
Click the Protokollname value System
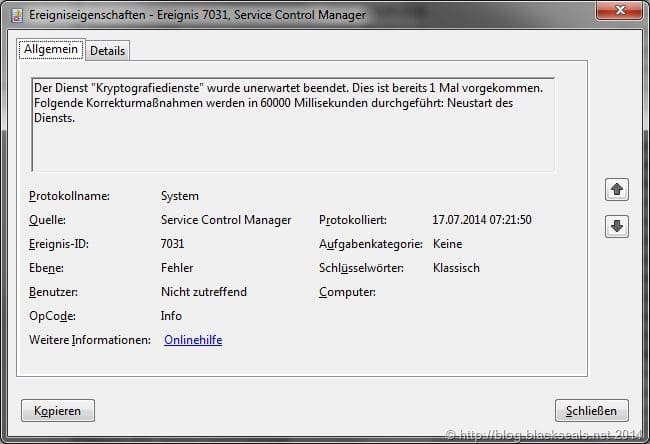[180, 196]
